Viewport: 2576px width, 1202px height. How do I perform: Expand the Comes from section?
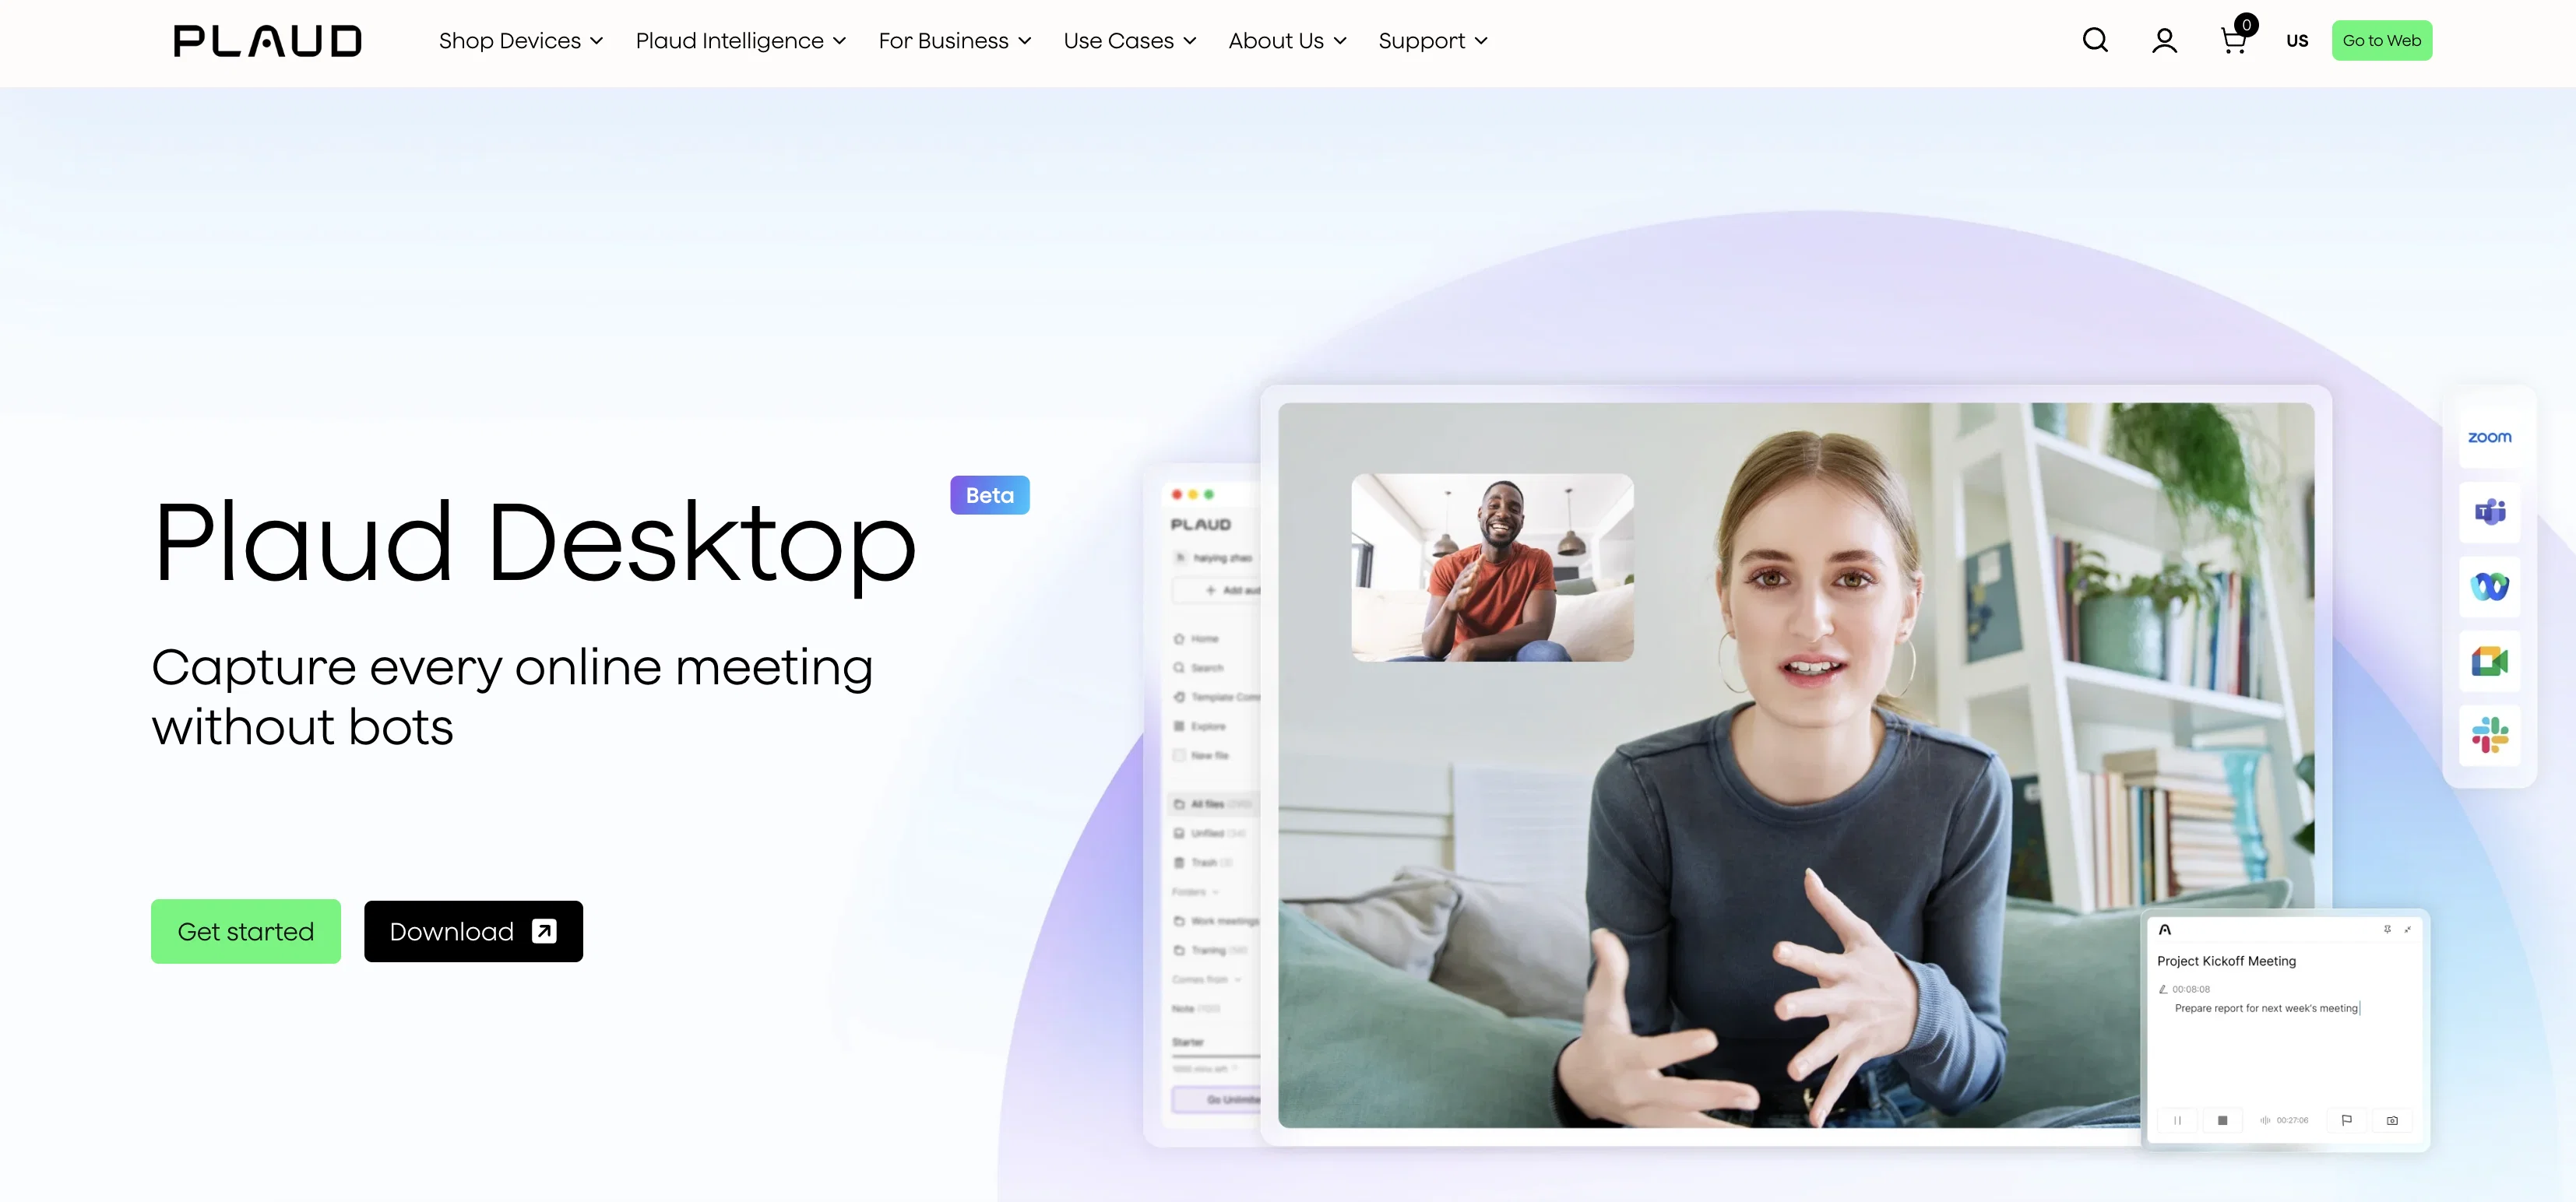(1207, 979)
